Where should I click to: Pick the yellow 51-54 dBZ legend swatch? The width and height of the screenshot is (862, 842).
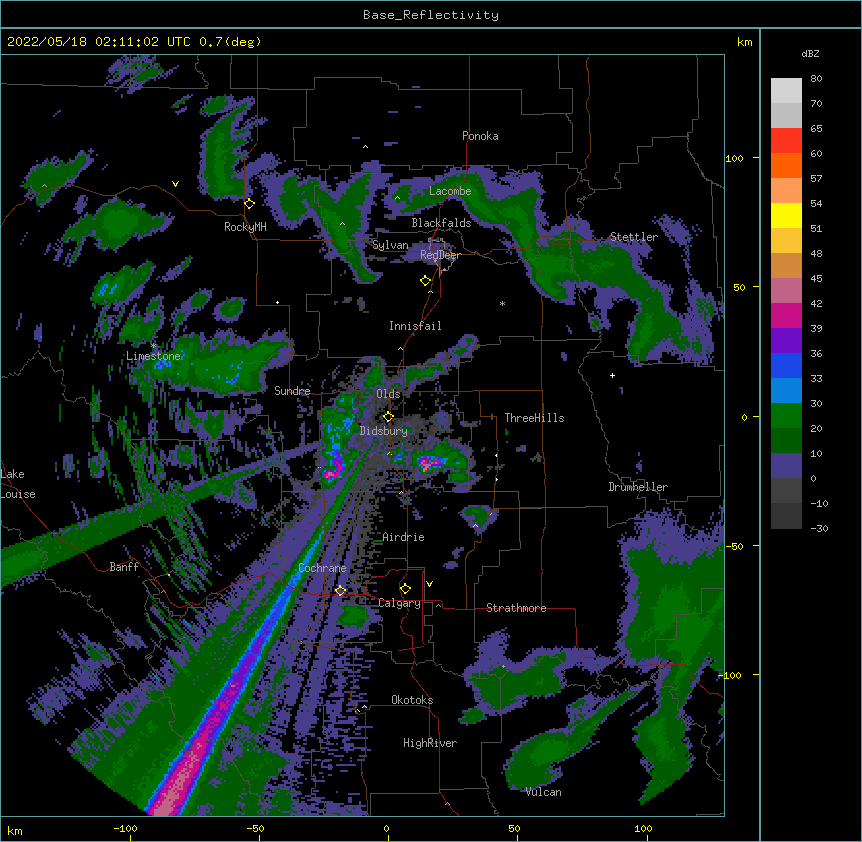click(x=786, y=215)
